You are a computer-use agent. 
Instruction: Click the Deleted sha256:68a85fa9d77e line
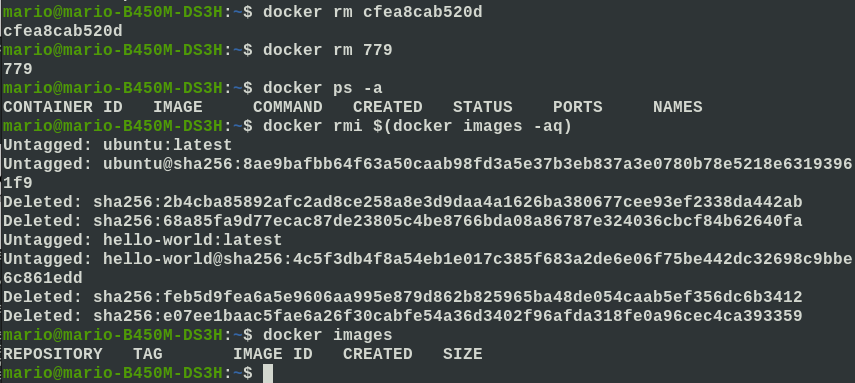402,222
